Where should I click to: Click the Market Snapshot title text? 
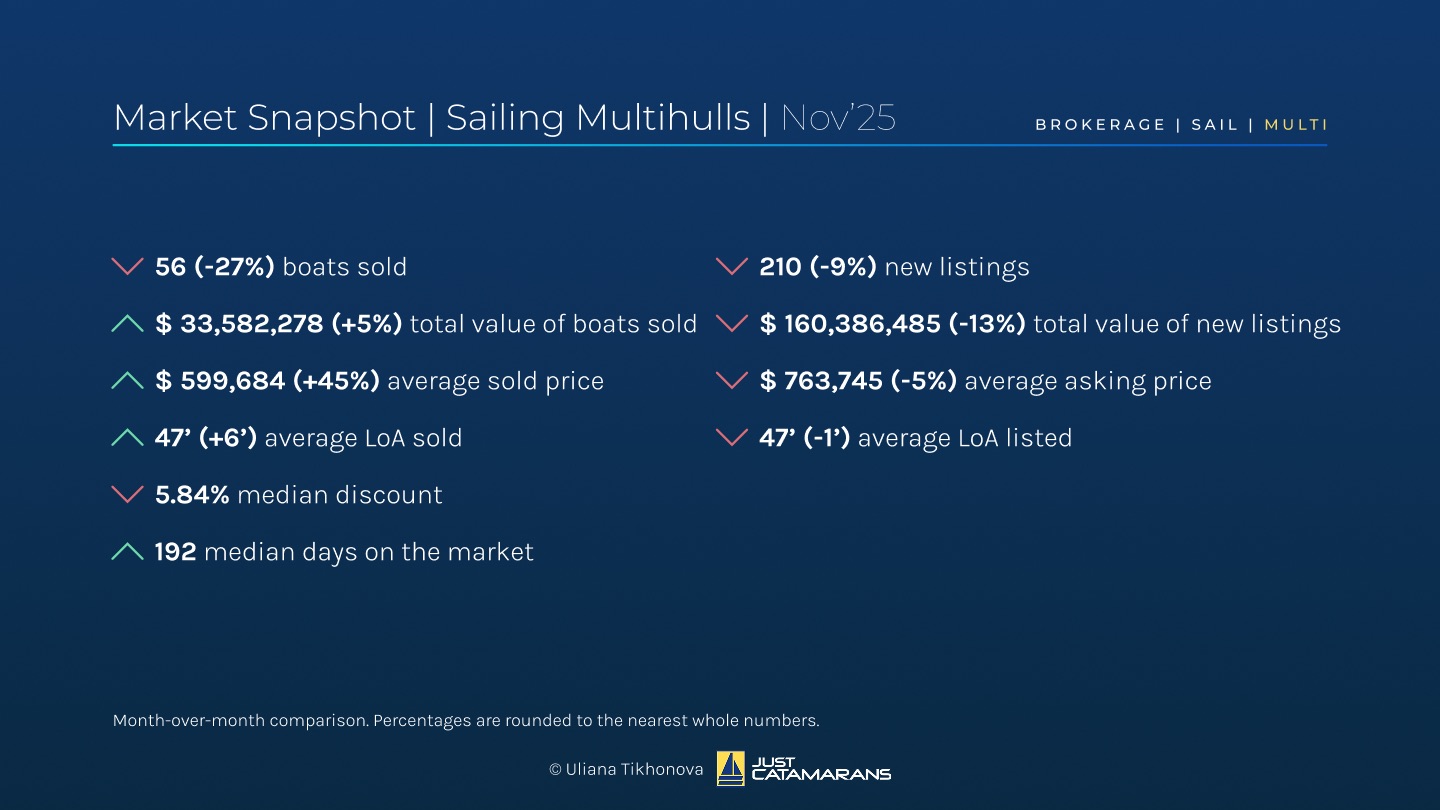point(264,118)
